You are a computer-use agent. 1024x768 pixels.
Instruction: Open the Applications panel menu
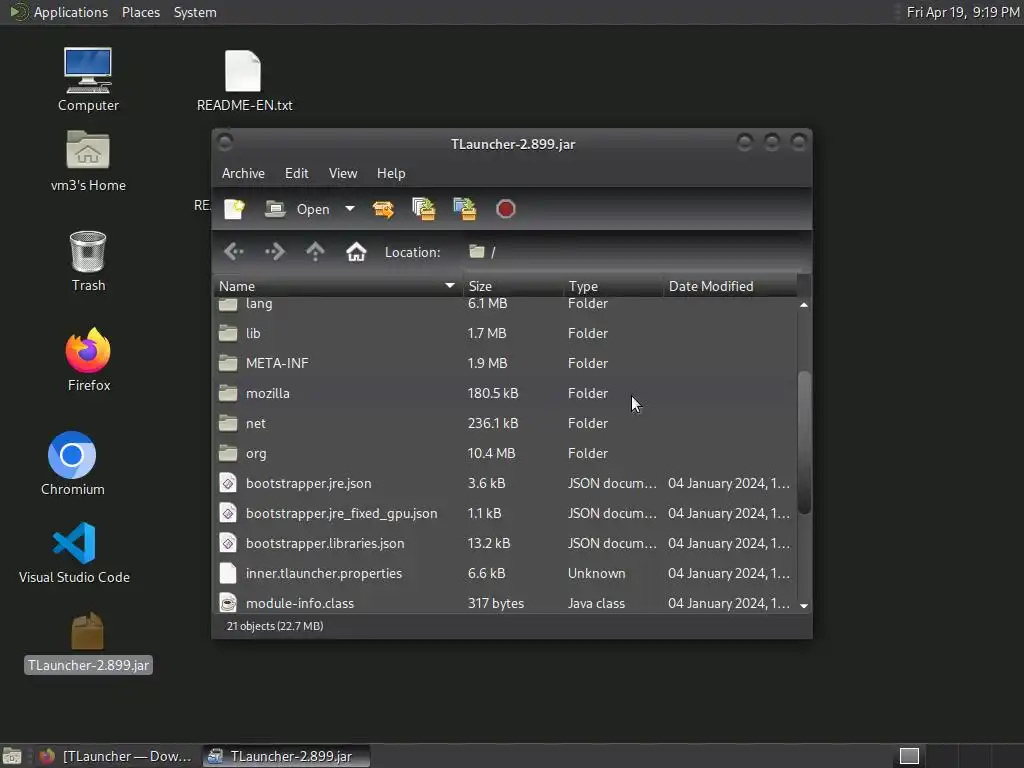pos(59,12)
